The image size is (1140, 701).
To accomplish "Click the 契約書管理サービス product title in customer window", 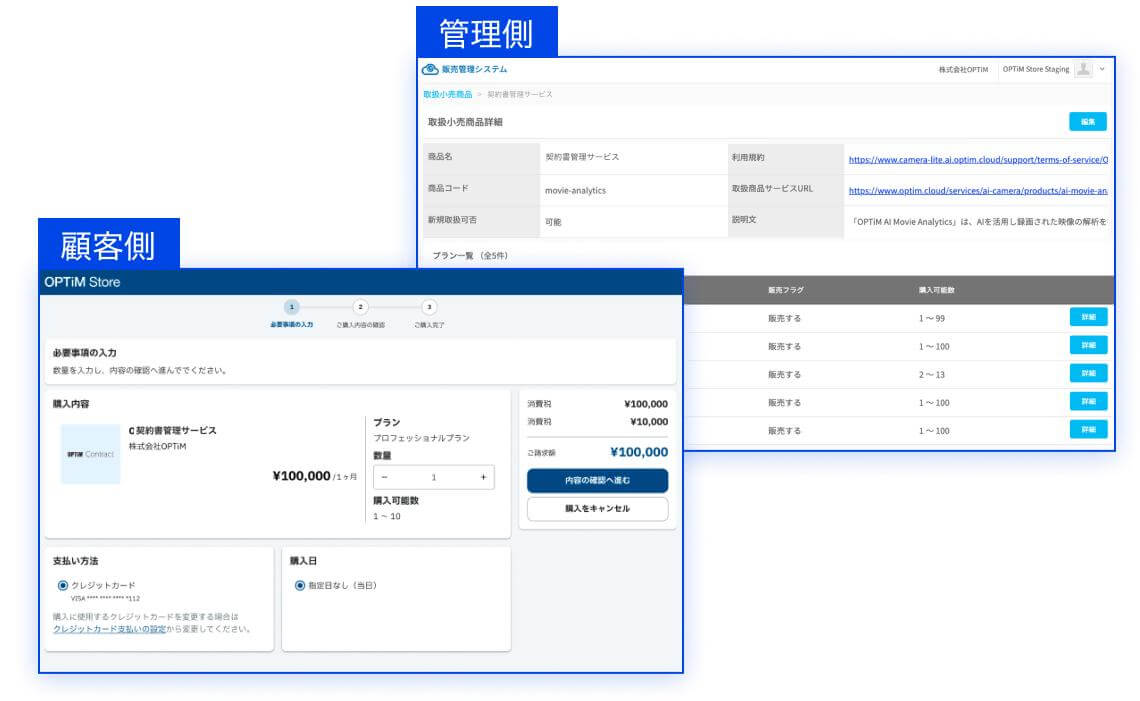I will point(172,430).
